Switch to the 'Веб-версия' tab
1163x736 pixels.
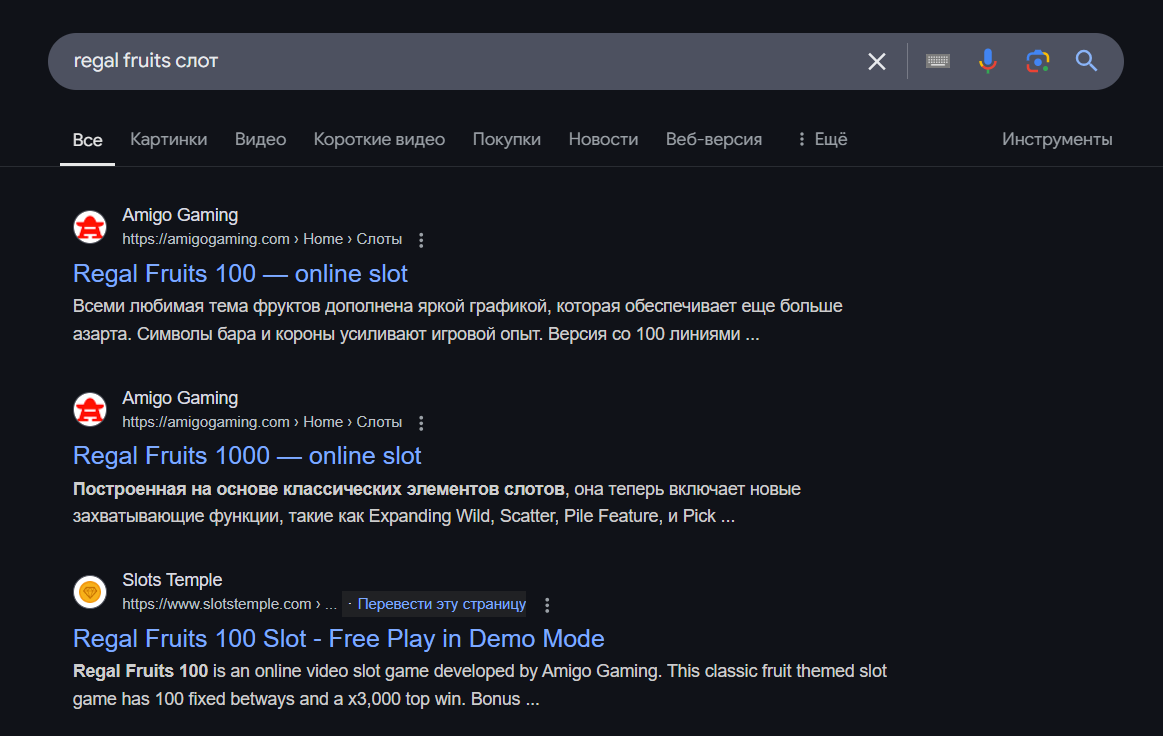pyautogui.click(x=714, y=139)
